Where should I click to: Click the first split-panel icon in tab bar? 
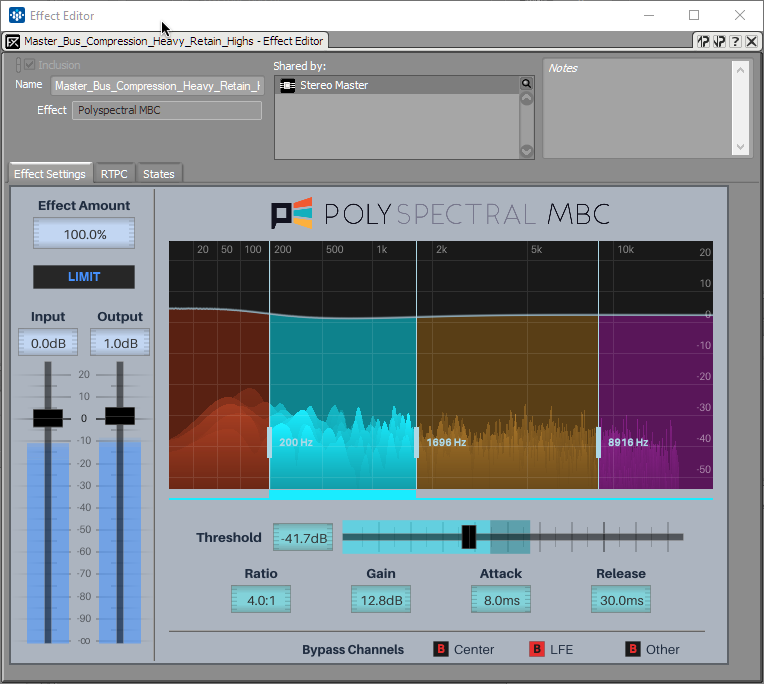(703, 42)
